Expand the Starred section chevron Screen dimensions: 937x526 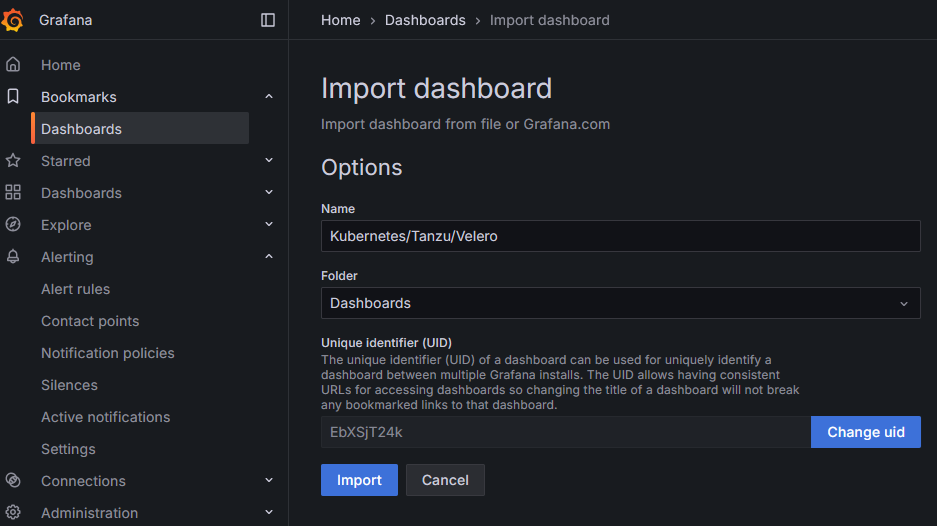[x=269, y=160]
